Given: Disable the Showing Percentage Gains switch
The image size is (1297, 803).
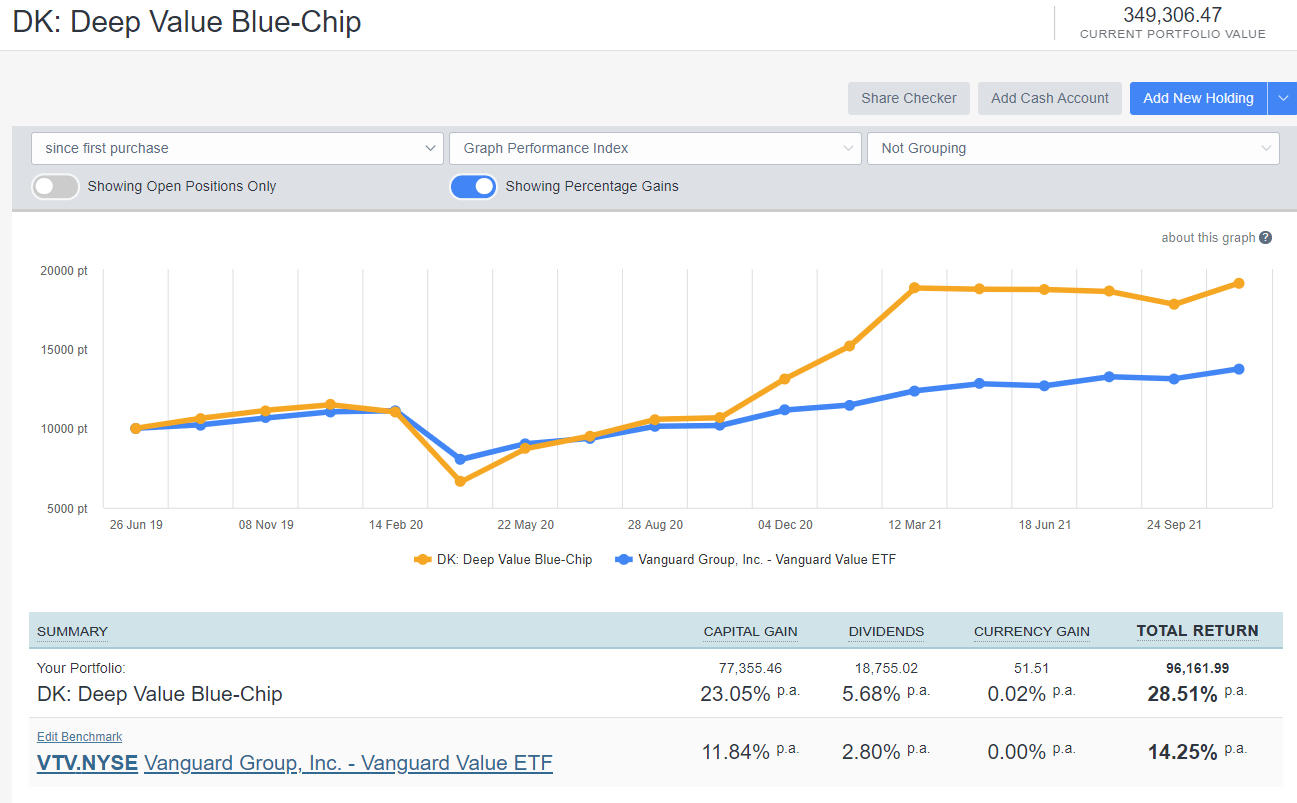Looking at the screenshot, I should pyautogui.click(x=473, y=186).
